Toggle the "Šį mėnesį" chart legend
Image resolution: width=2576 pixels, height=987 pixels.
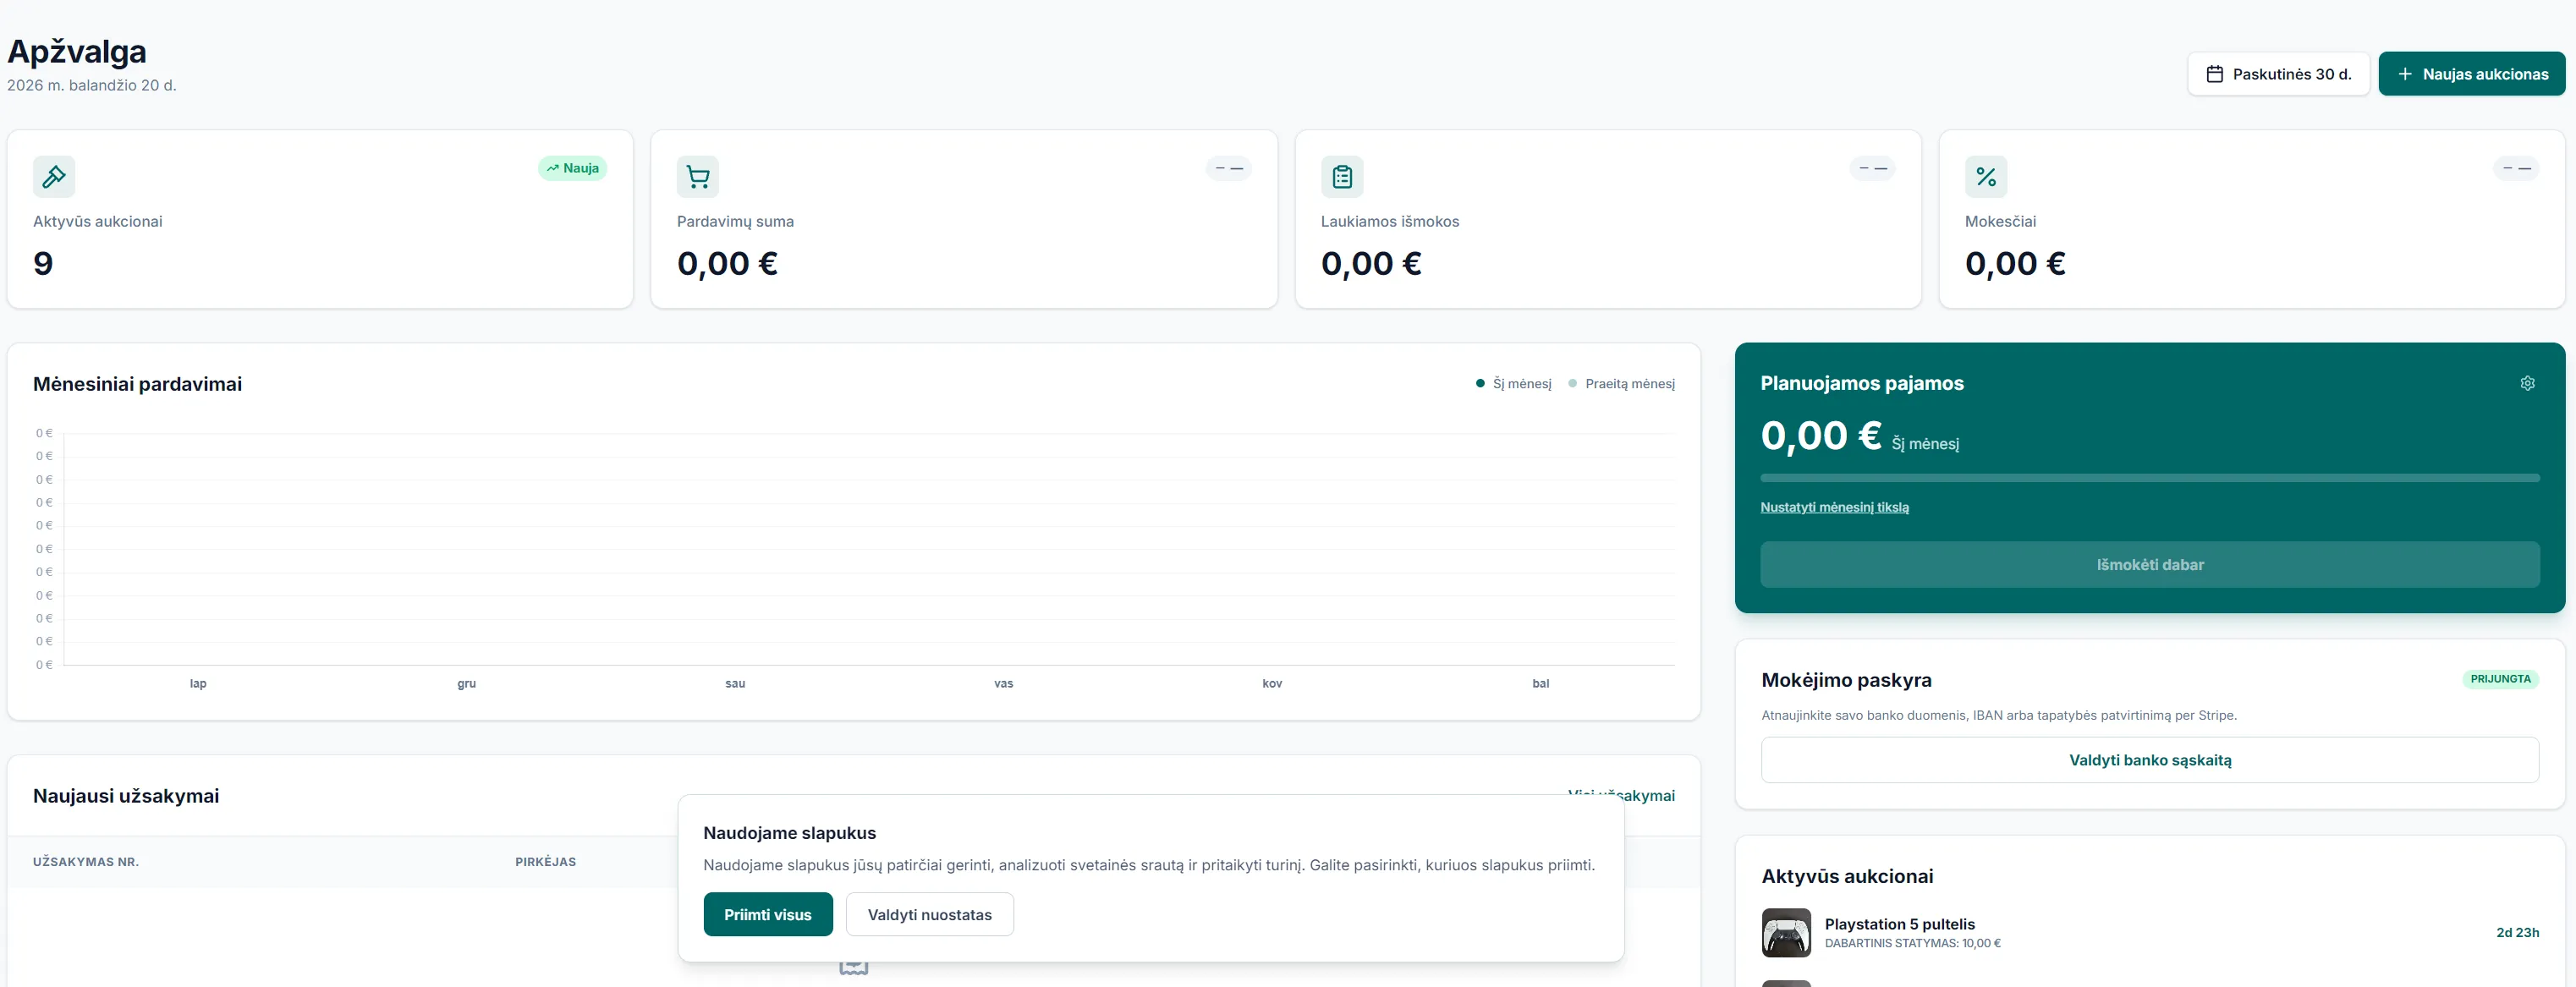click(1513, 383)
